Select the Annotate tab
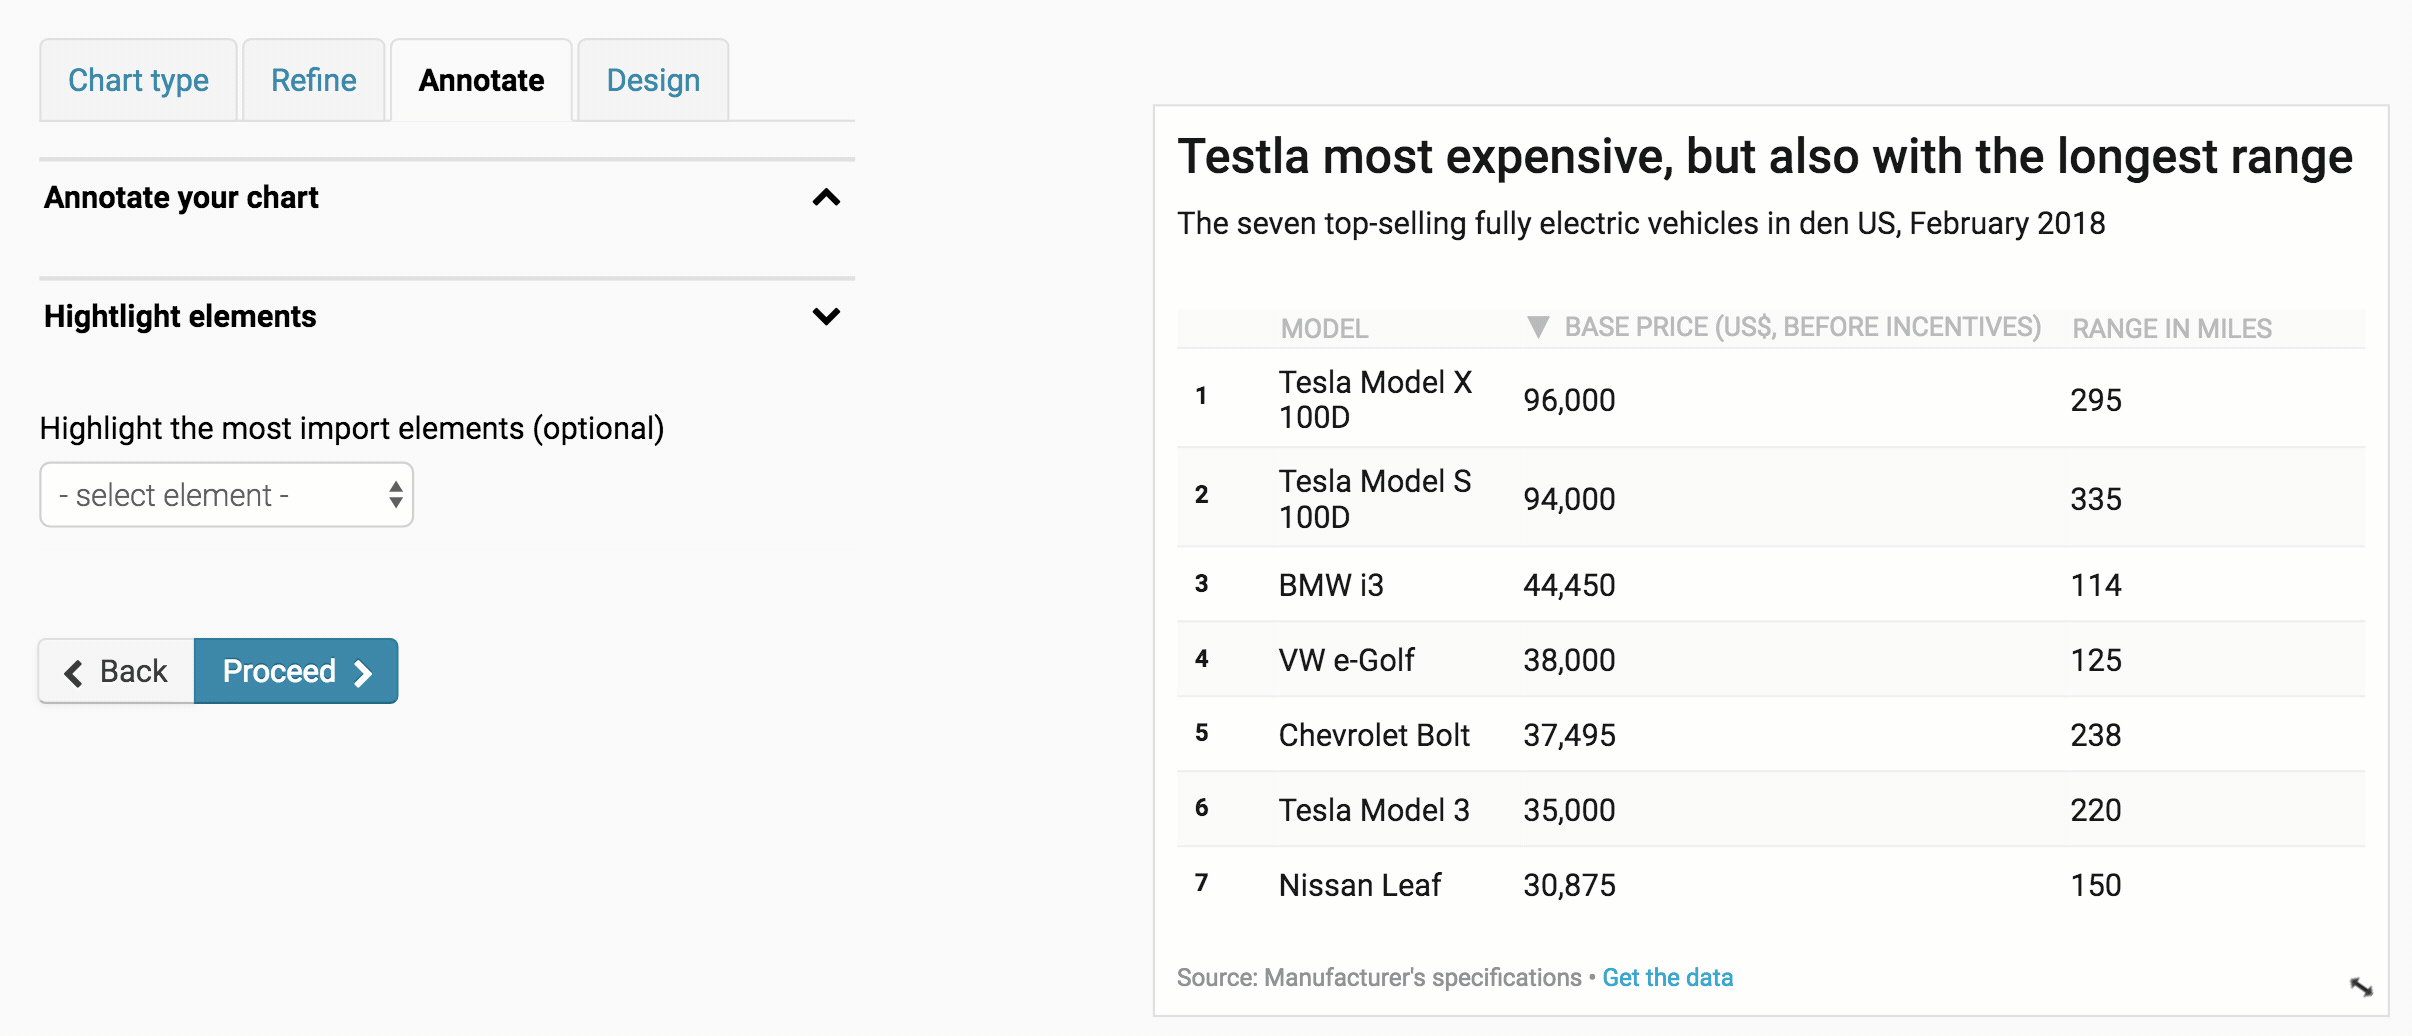 click(481, 80)
